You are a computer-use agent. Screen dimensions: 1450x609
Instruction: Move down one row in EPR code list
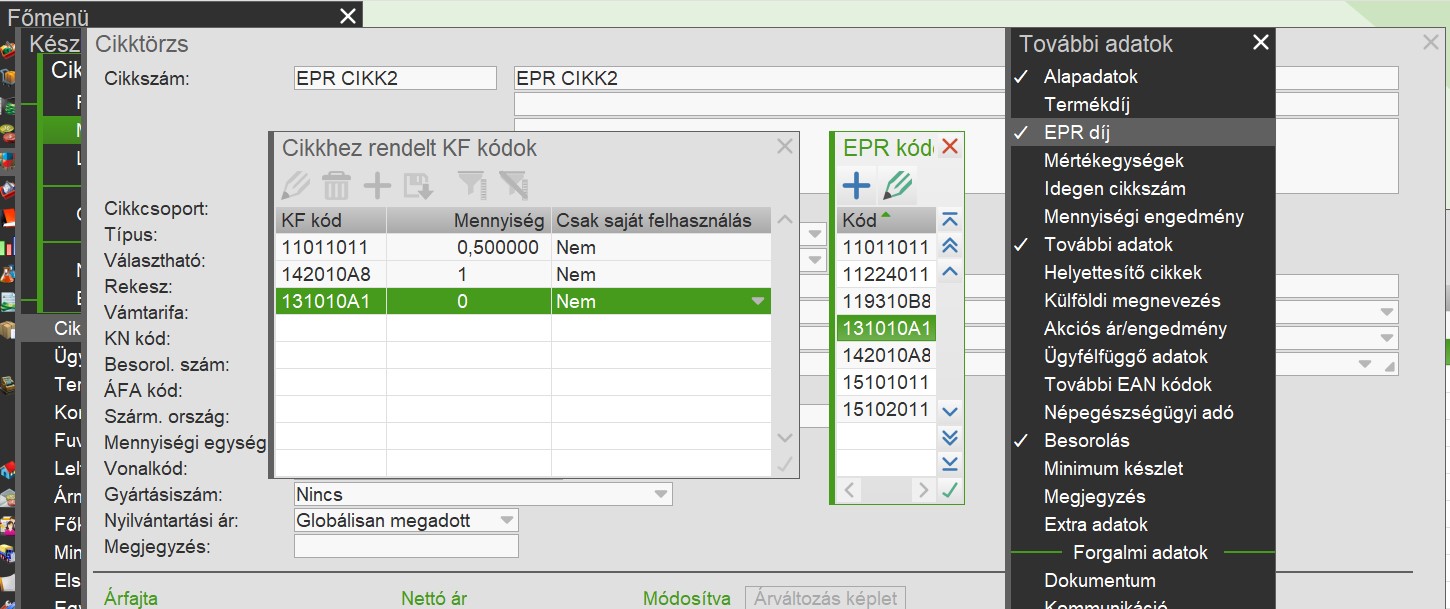[x=950, y=411]
